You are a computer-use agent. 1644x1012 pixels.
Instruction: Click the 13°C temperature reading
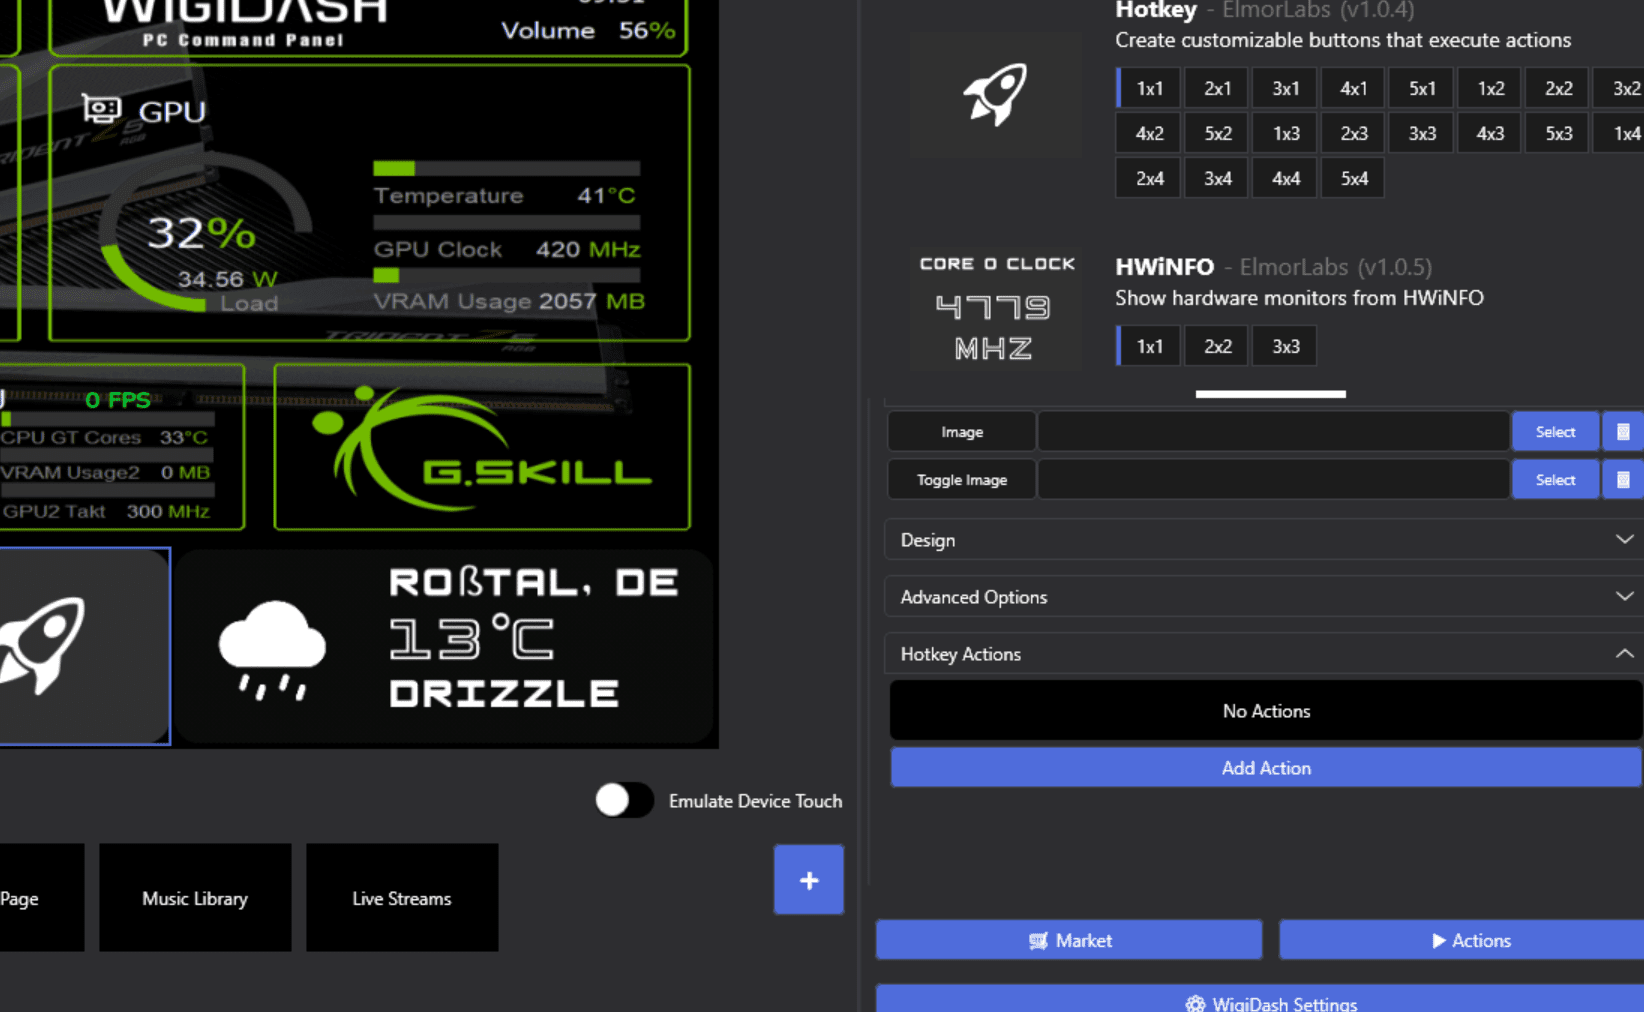pyautogui.click(x=471, y=639)
